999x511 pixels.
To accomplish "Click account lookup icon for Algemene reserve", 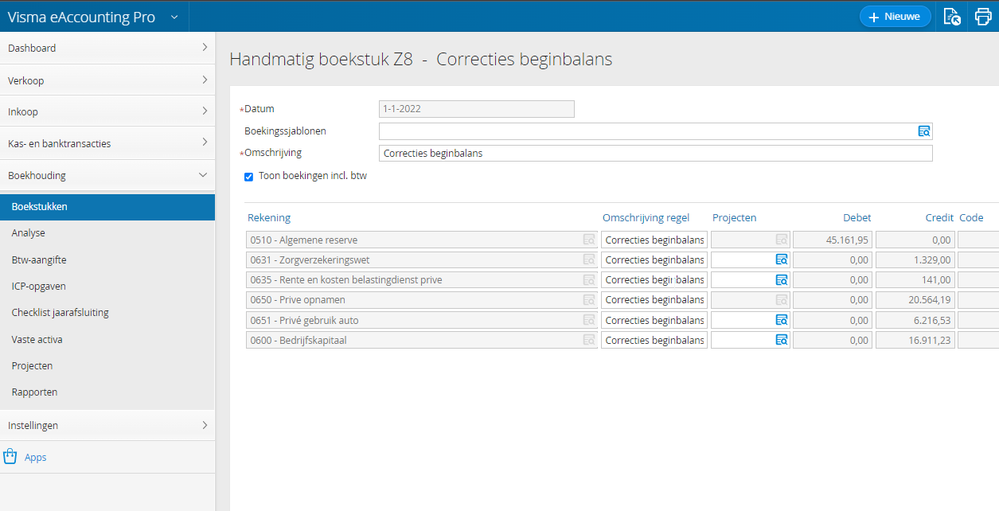I will click(x=589, y=240).
